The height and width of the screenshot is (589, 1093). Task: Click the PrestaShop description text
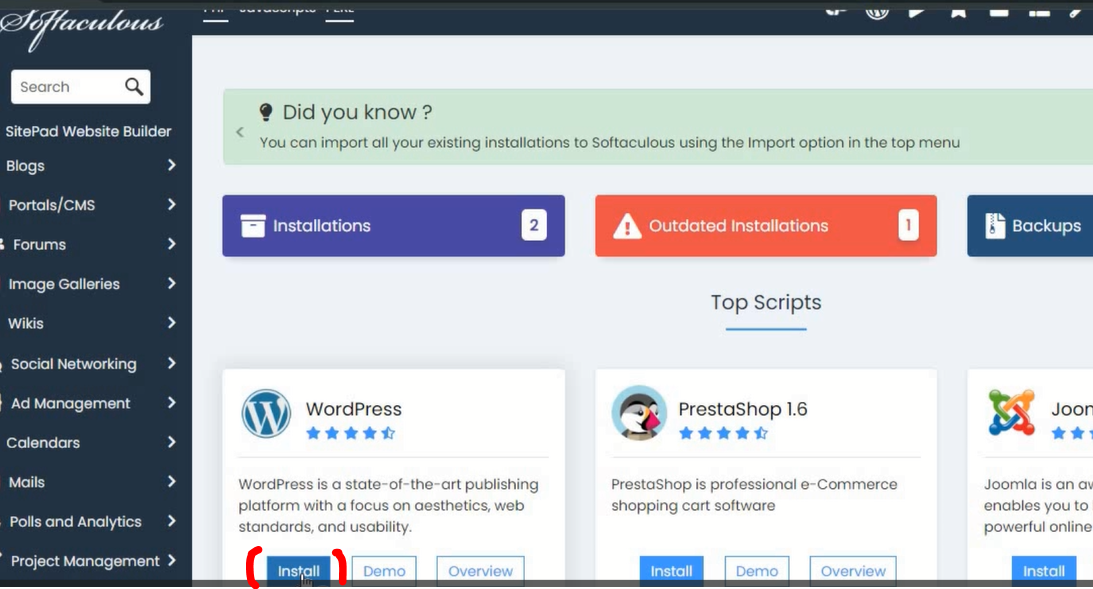point(754,495)
